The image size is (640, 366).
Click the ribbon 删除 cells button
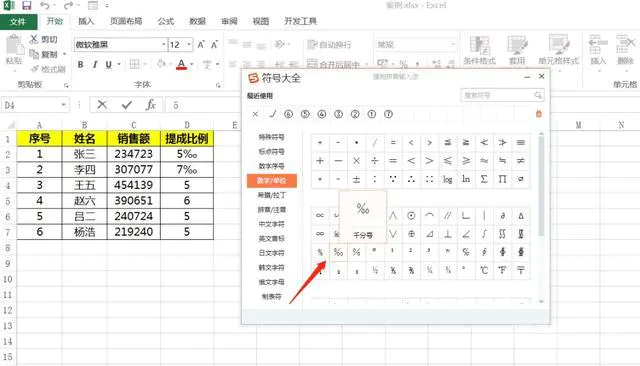point(625,50)
